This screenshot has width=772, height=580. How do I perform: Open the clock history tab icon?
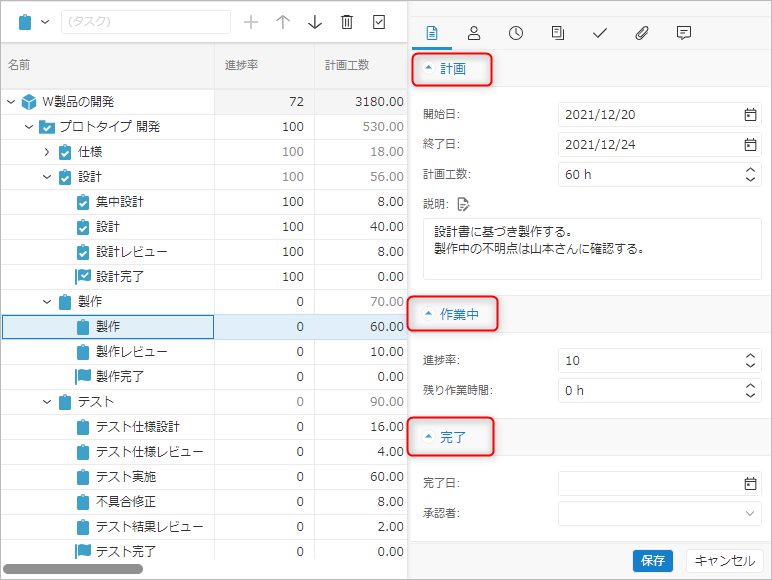516,33
